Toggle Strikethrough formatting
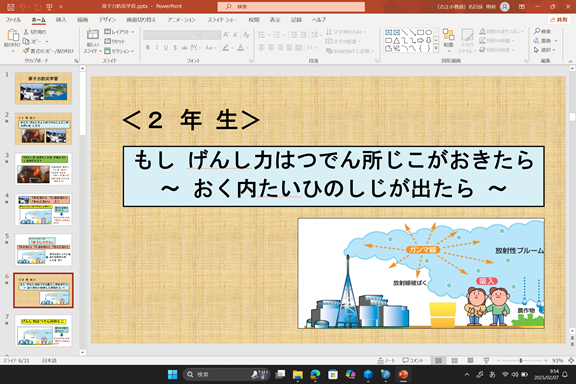This screenshot has height=384, width=576. pyautogui.click(x=184, y=48)
